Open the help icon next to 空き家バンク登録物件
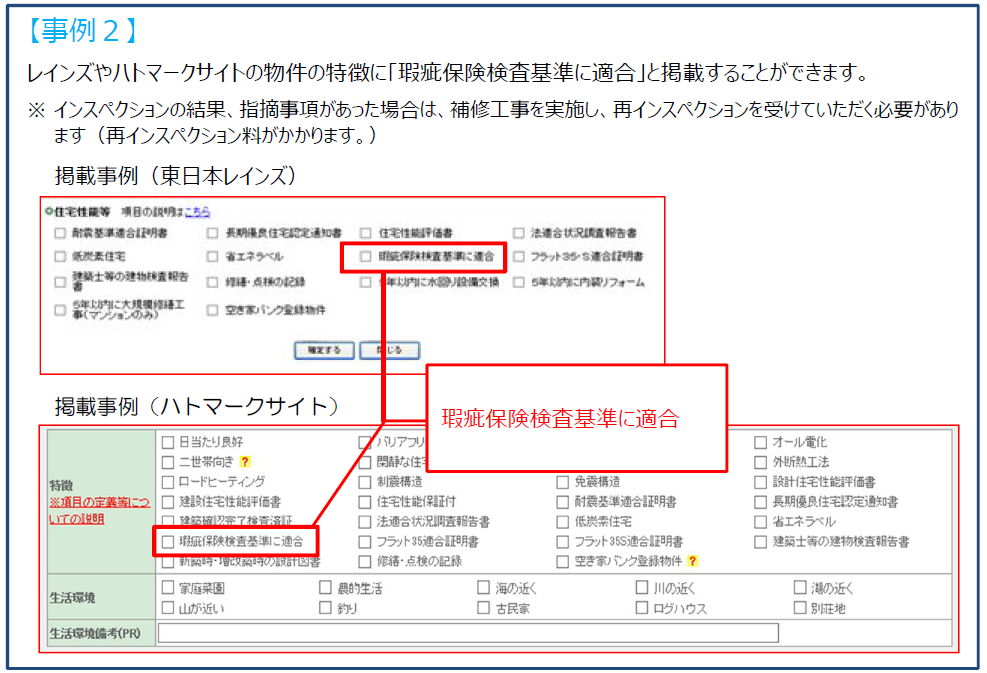Image resolution: width=987 pixels, height=673 pixels. point(692,562)
